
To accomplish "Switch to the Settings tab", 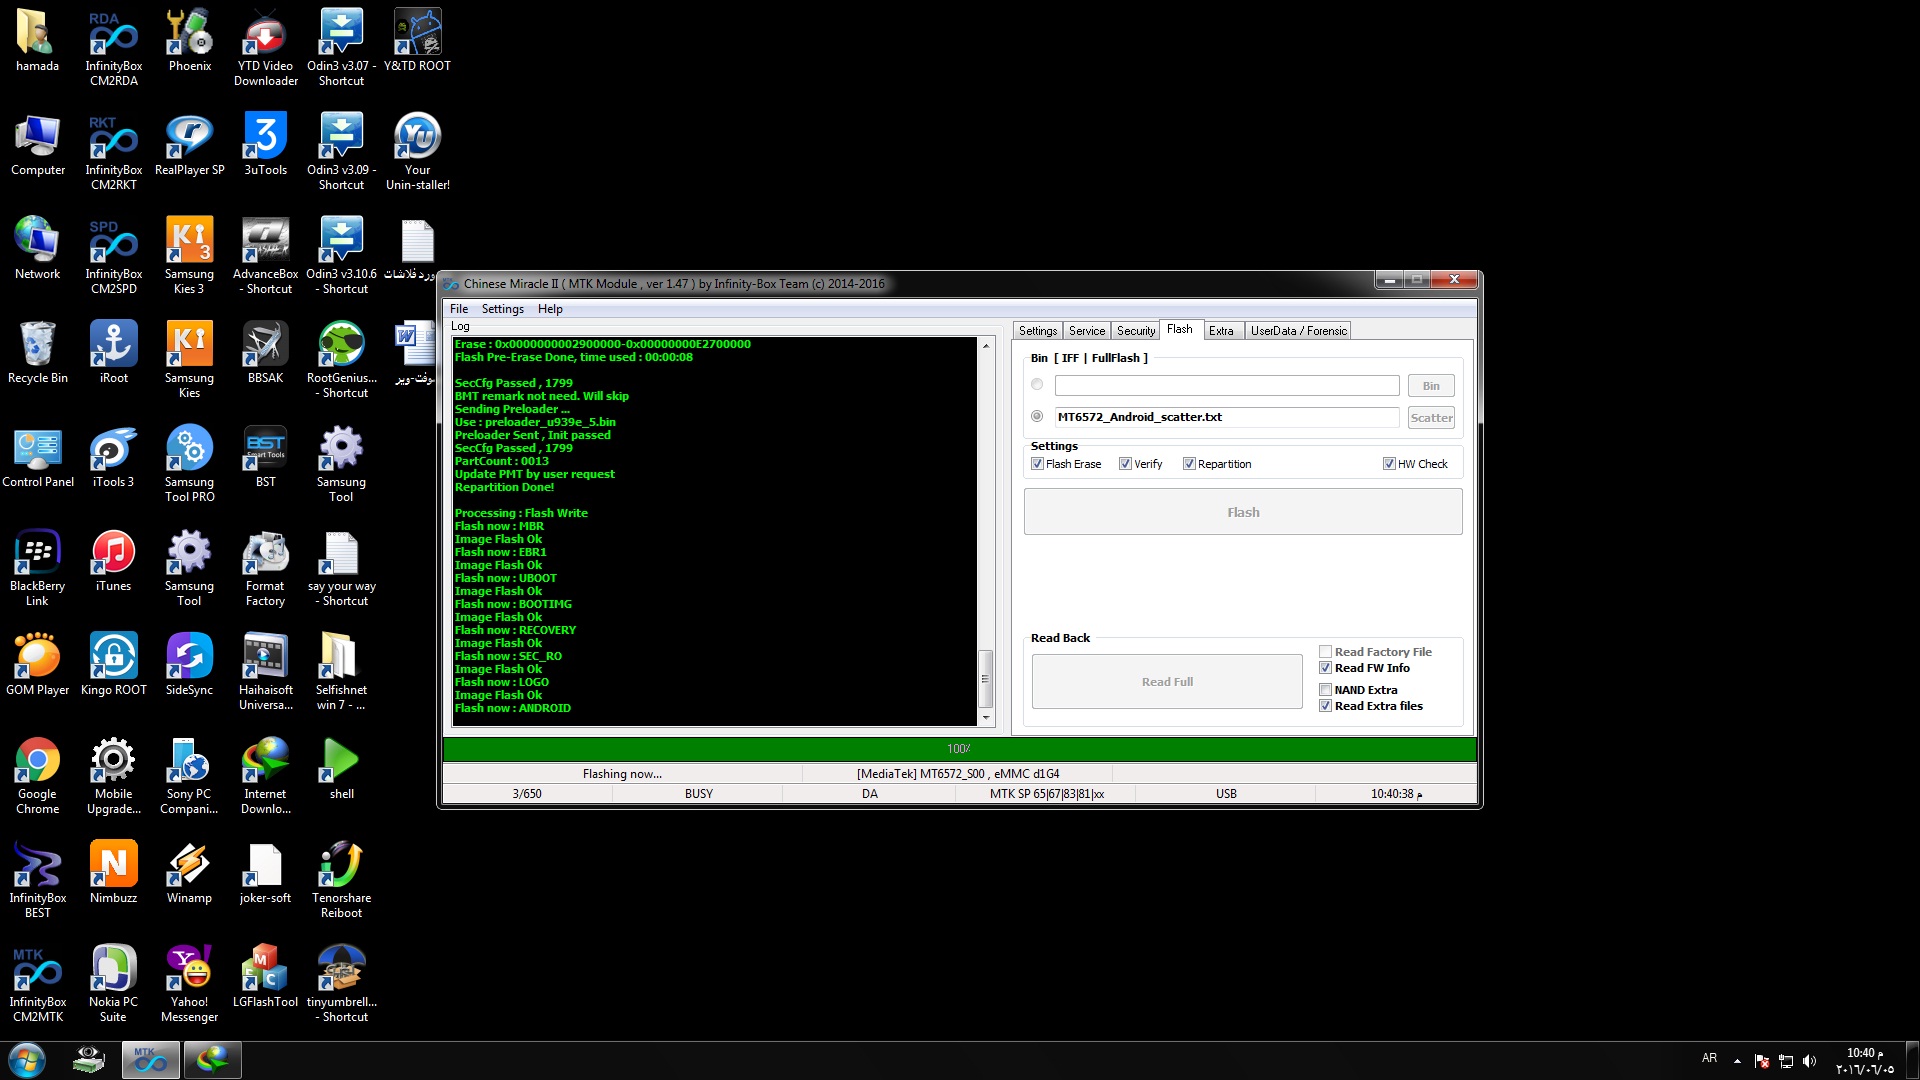I will [x=1038, y=331].
